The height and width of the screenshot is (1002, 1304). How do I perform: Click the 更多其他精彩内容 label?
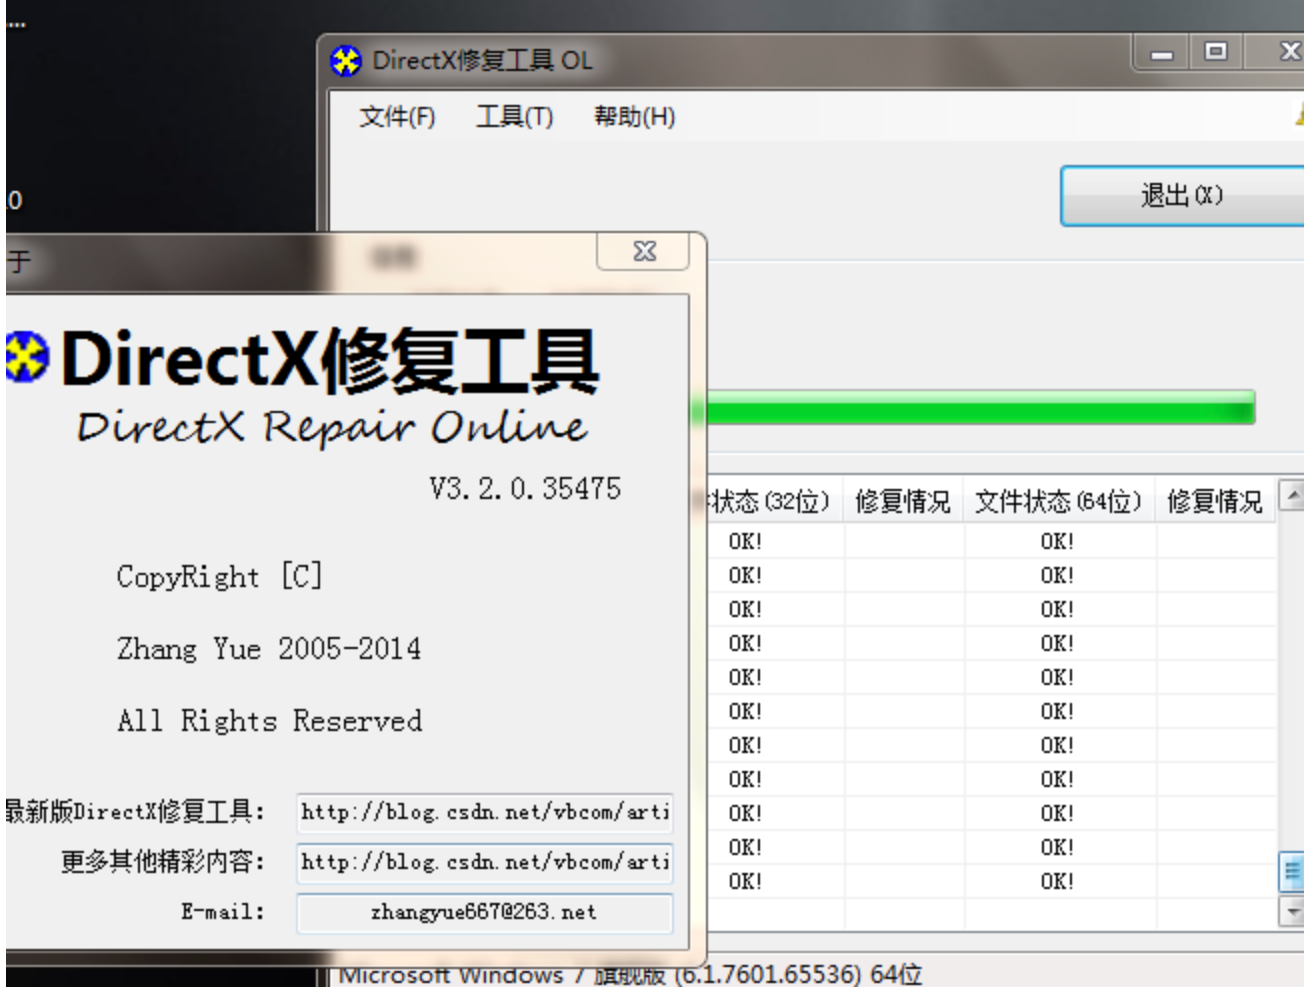pyautogui.click(x=163, y=861)
